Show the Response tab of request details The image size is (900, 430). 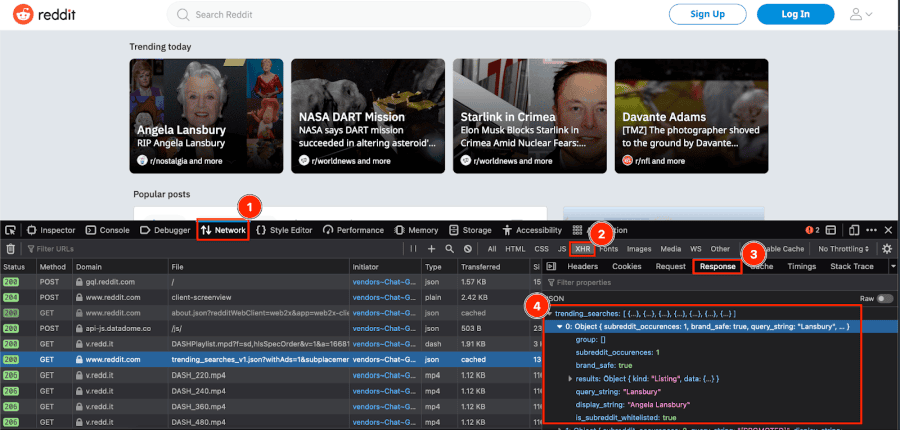717,266
